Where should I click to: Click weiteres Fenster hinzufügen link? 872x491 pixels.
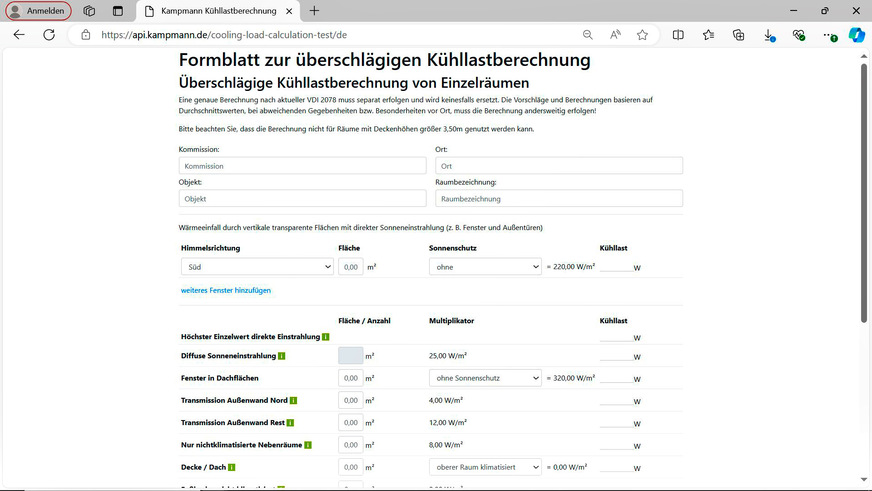pos(226,290)
